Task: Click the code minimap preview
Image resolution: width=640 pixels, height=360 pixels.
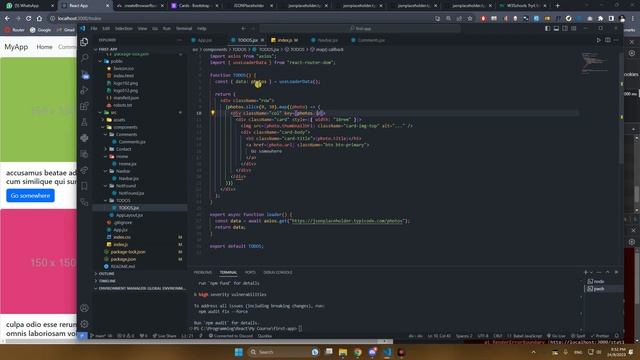Action: point(594,63)
